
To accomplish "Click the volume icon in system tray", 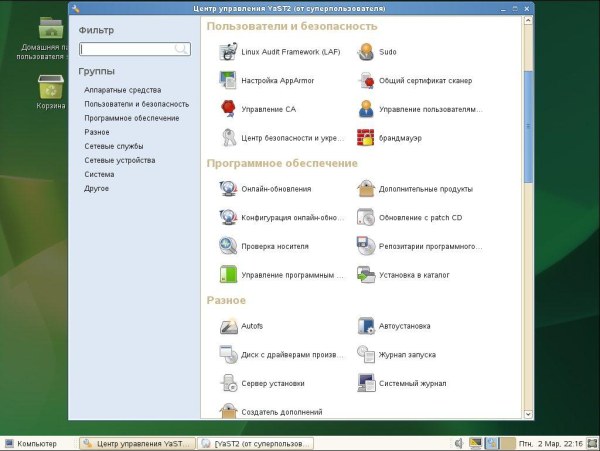I will (458, 443).
